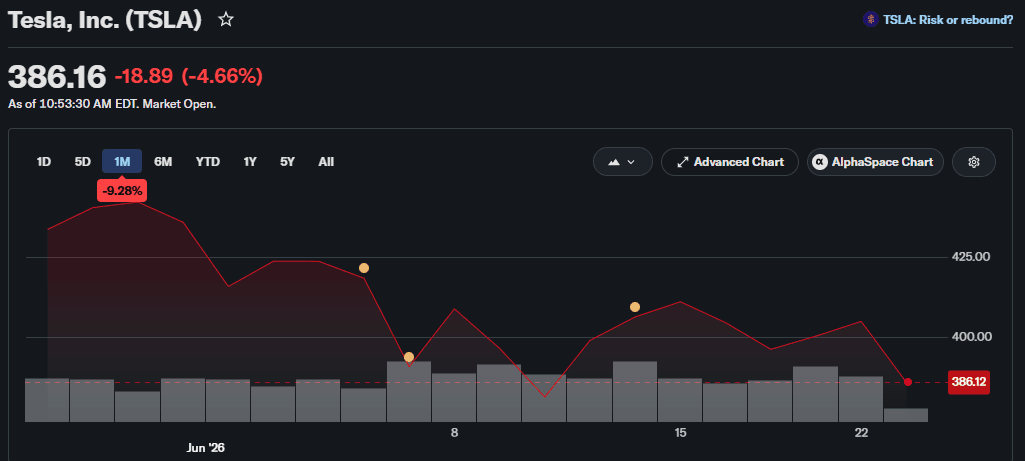
Task: Select the 1D time range
Action: pyautogui.click(x=44, y=162)
